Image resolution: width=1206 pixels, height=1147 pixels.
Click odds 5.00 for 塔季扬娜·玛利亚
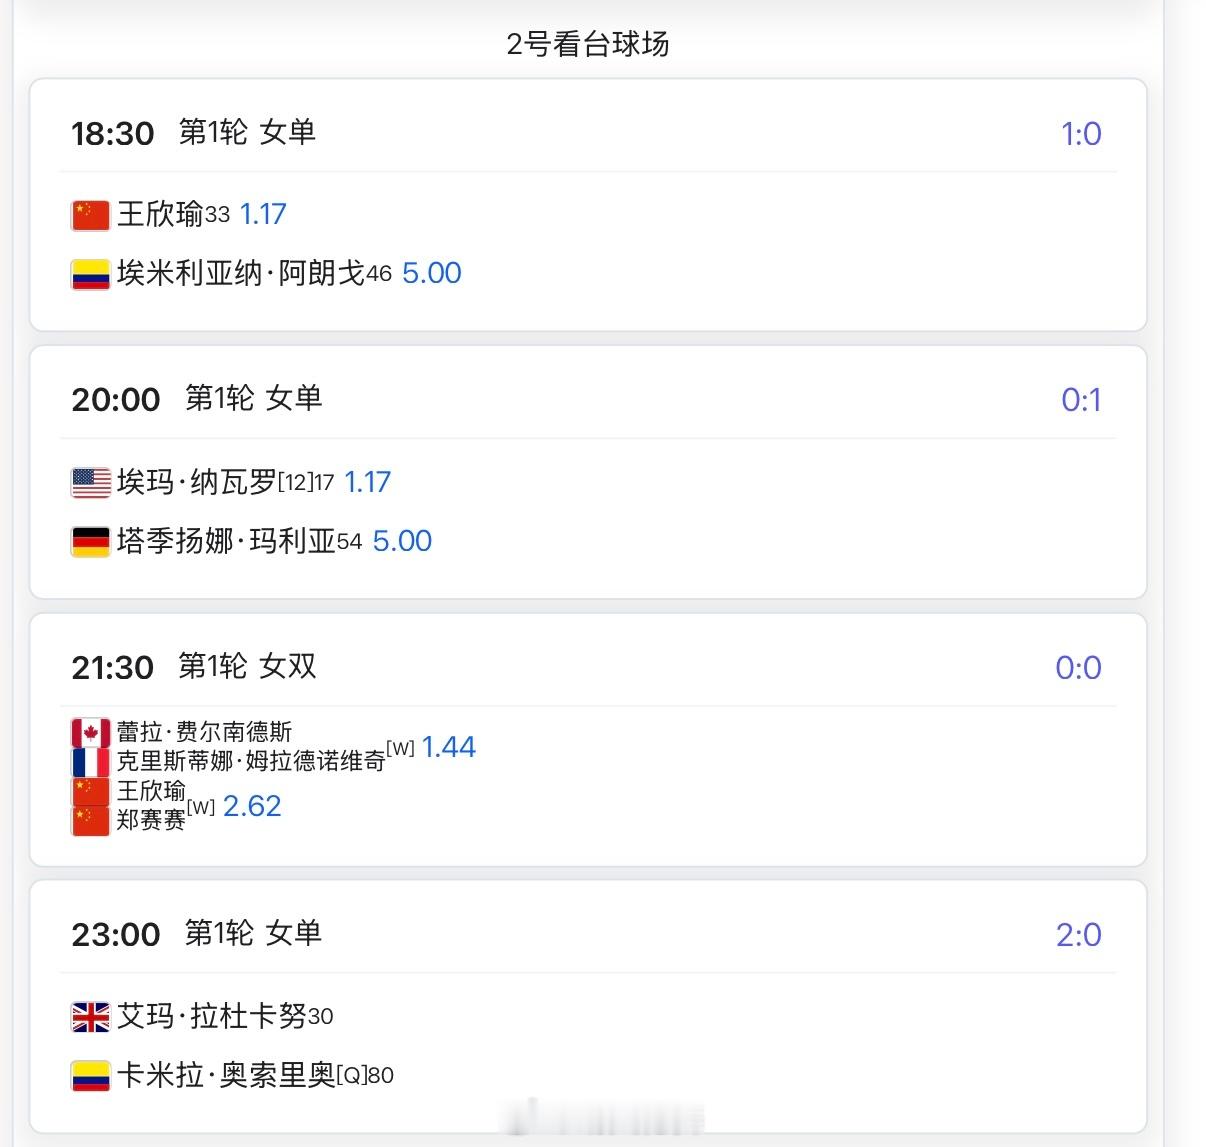404,541
